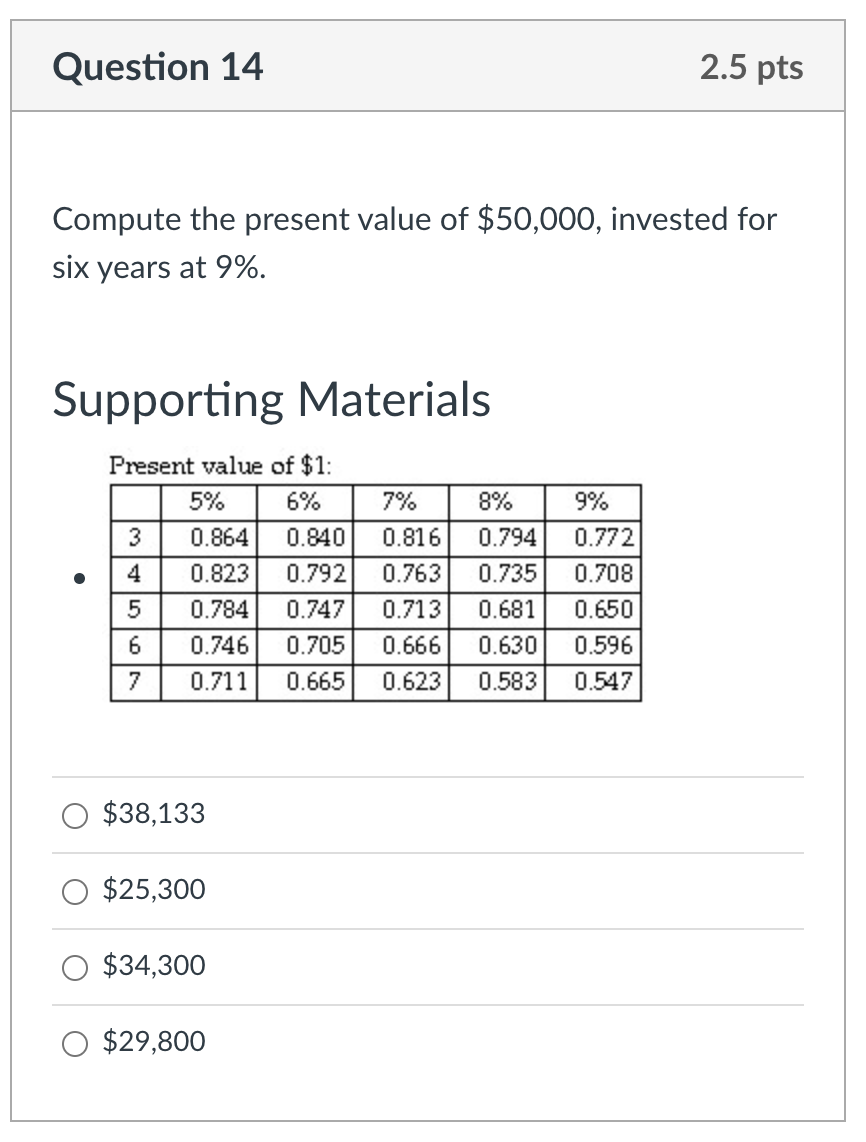Viewport: 866px width, 1142px height.
Task: Choose the $25,300 radio option
Action: click(x=75, y=892)
